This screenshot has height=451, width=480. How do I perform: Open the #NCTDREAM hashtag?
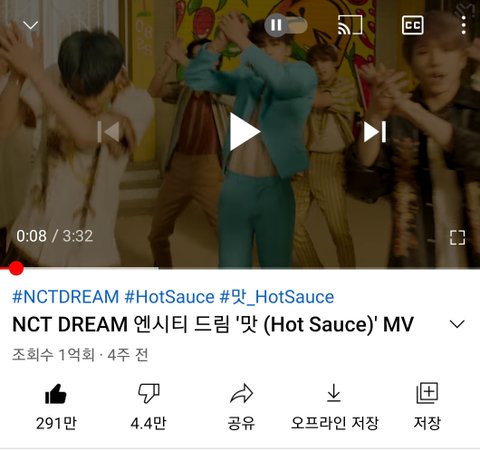click(x=65, y=297)
